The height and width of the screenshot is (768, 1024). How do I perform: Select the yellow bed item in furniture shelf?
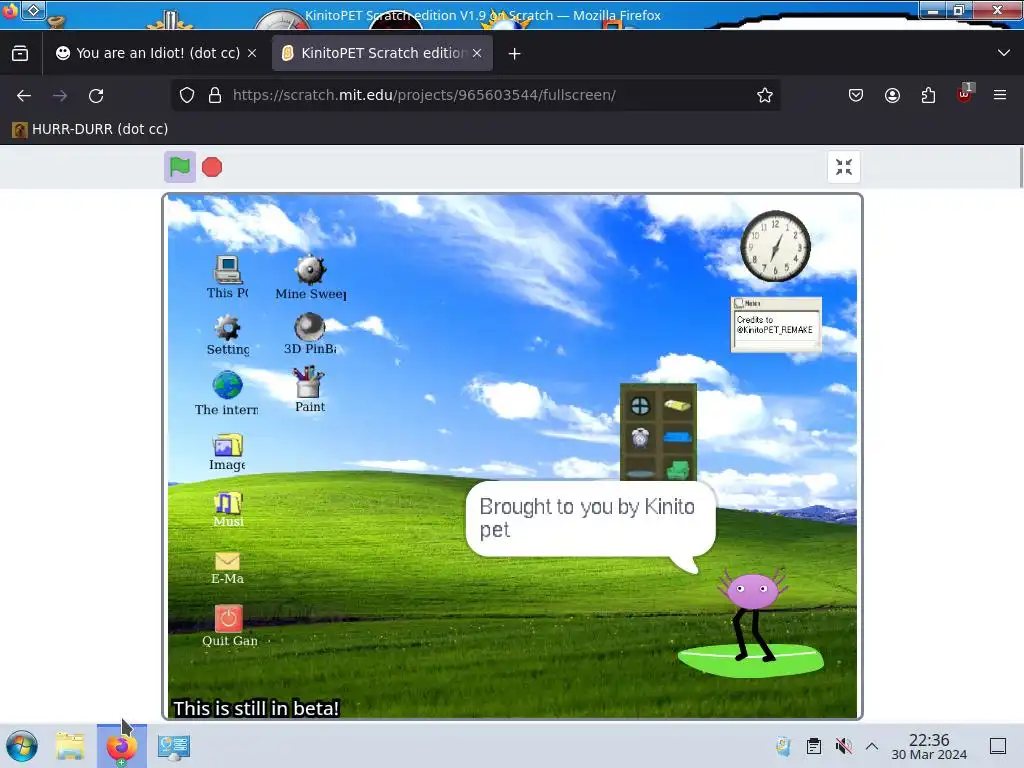coord(677,406)
